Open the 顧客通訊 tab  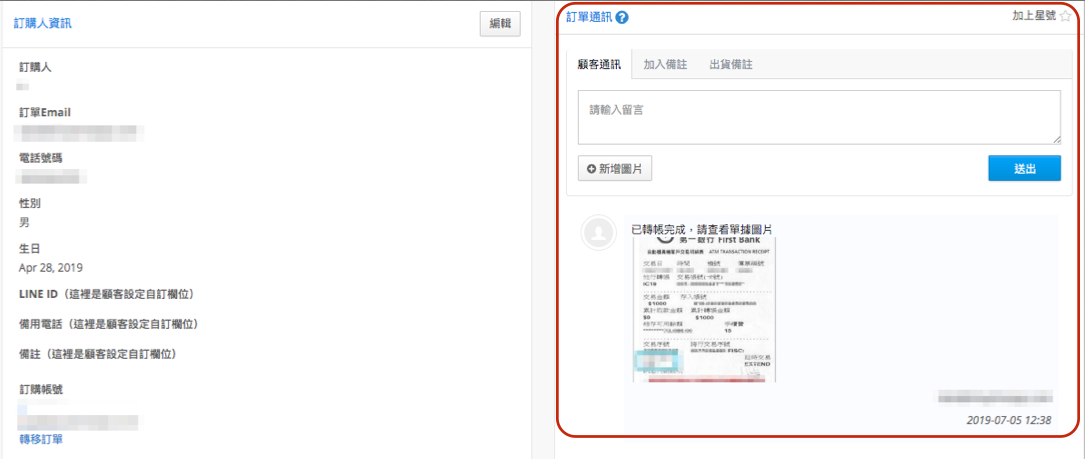pyautogui.click(x=599, y=64)
